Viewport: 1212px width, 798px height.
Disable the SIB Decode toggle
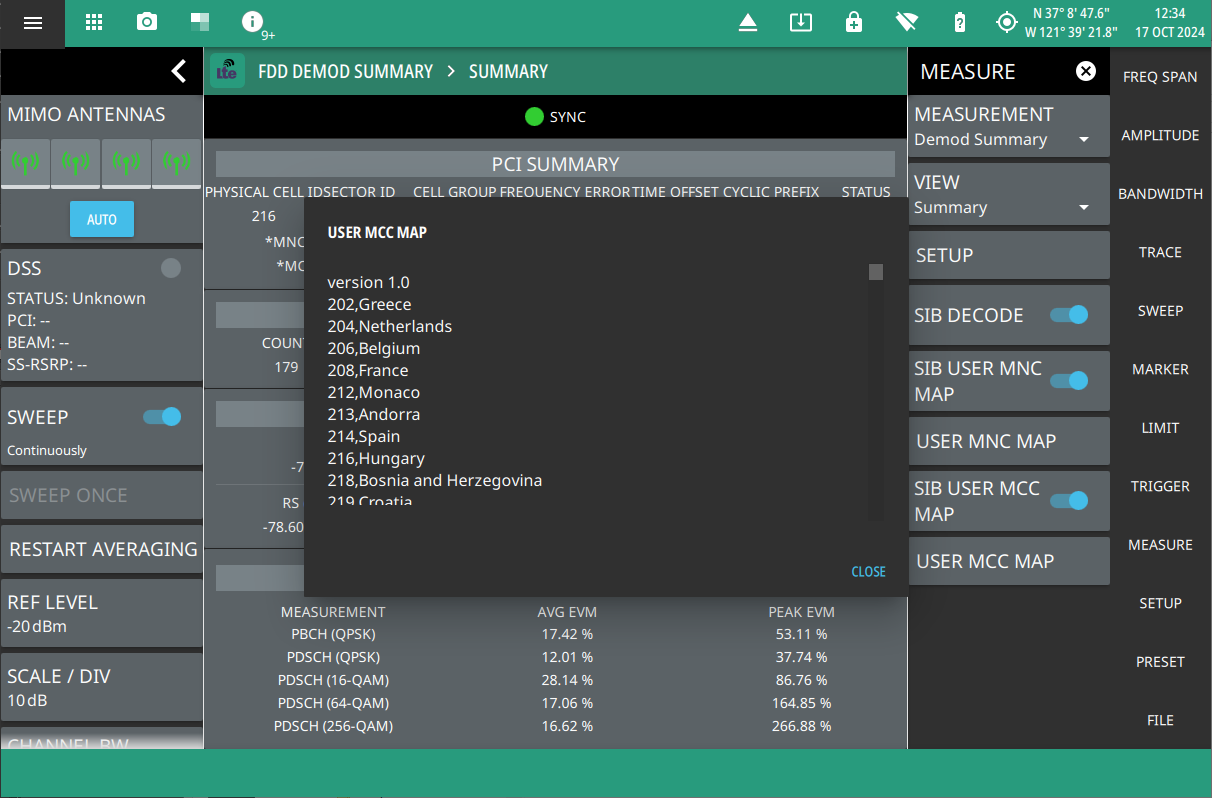[1068, 315]
